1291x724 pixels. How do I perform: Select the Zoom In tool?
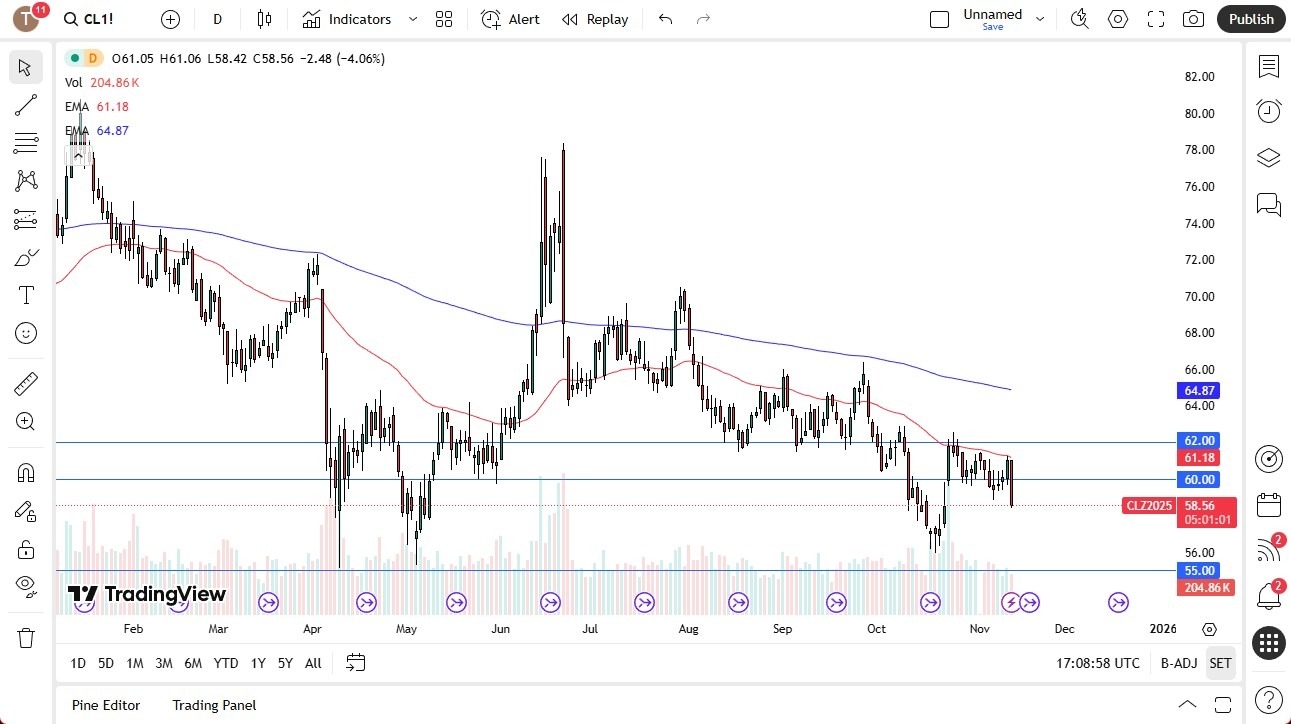click(x=26, y=421)
